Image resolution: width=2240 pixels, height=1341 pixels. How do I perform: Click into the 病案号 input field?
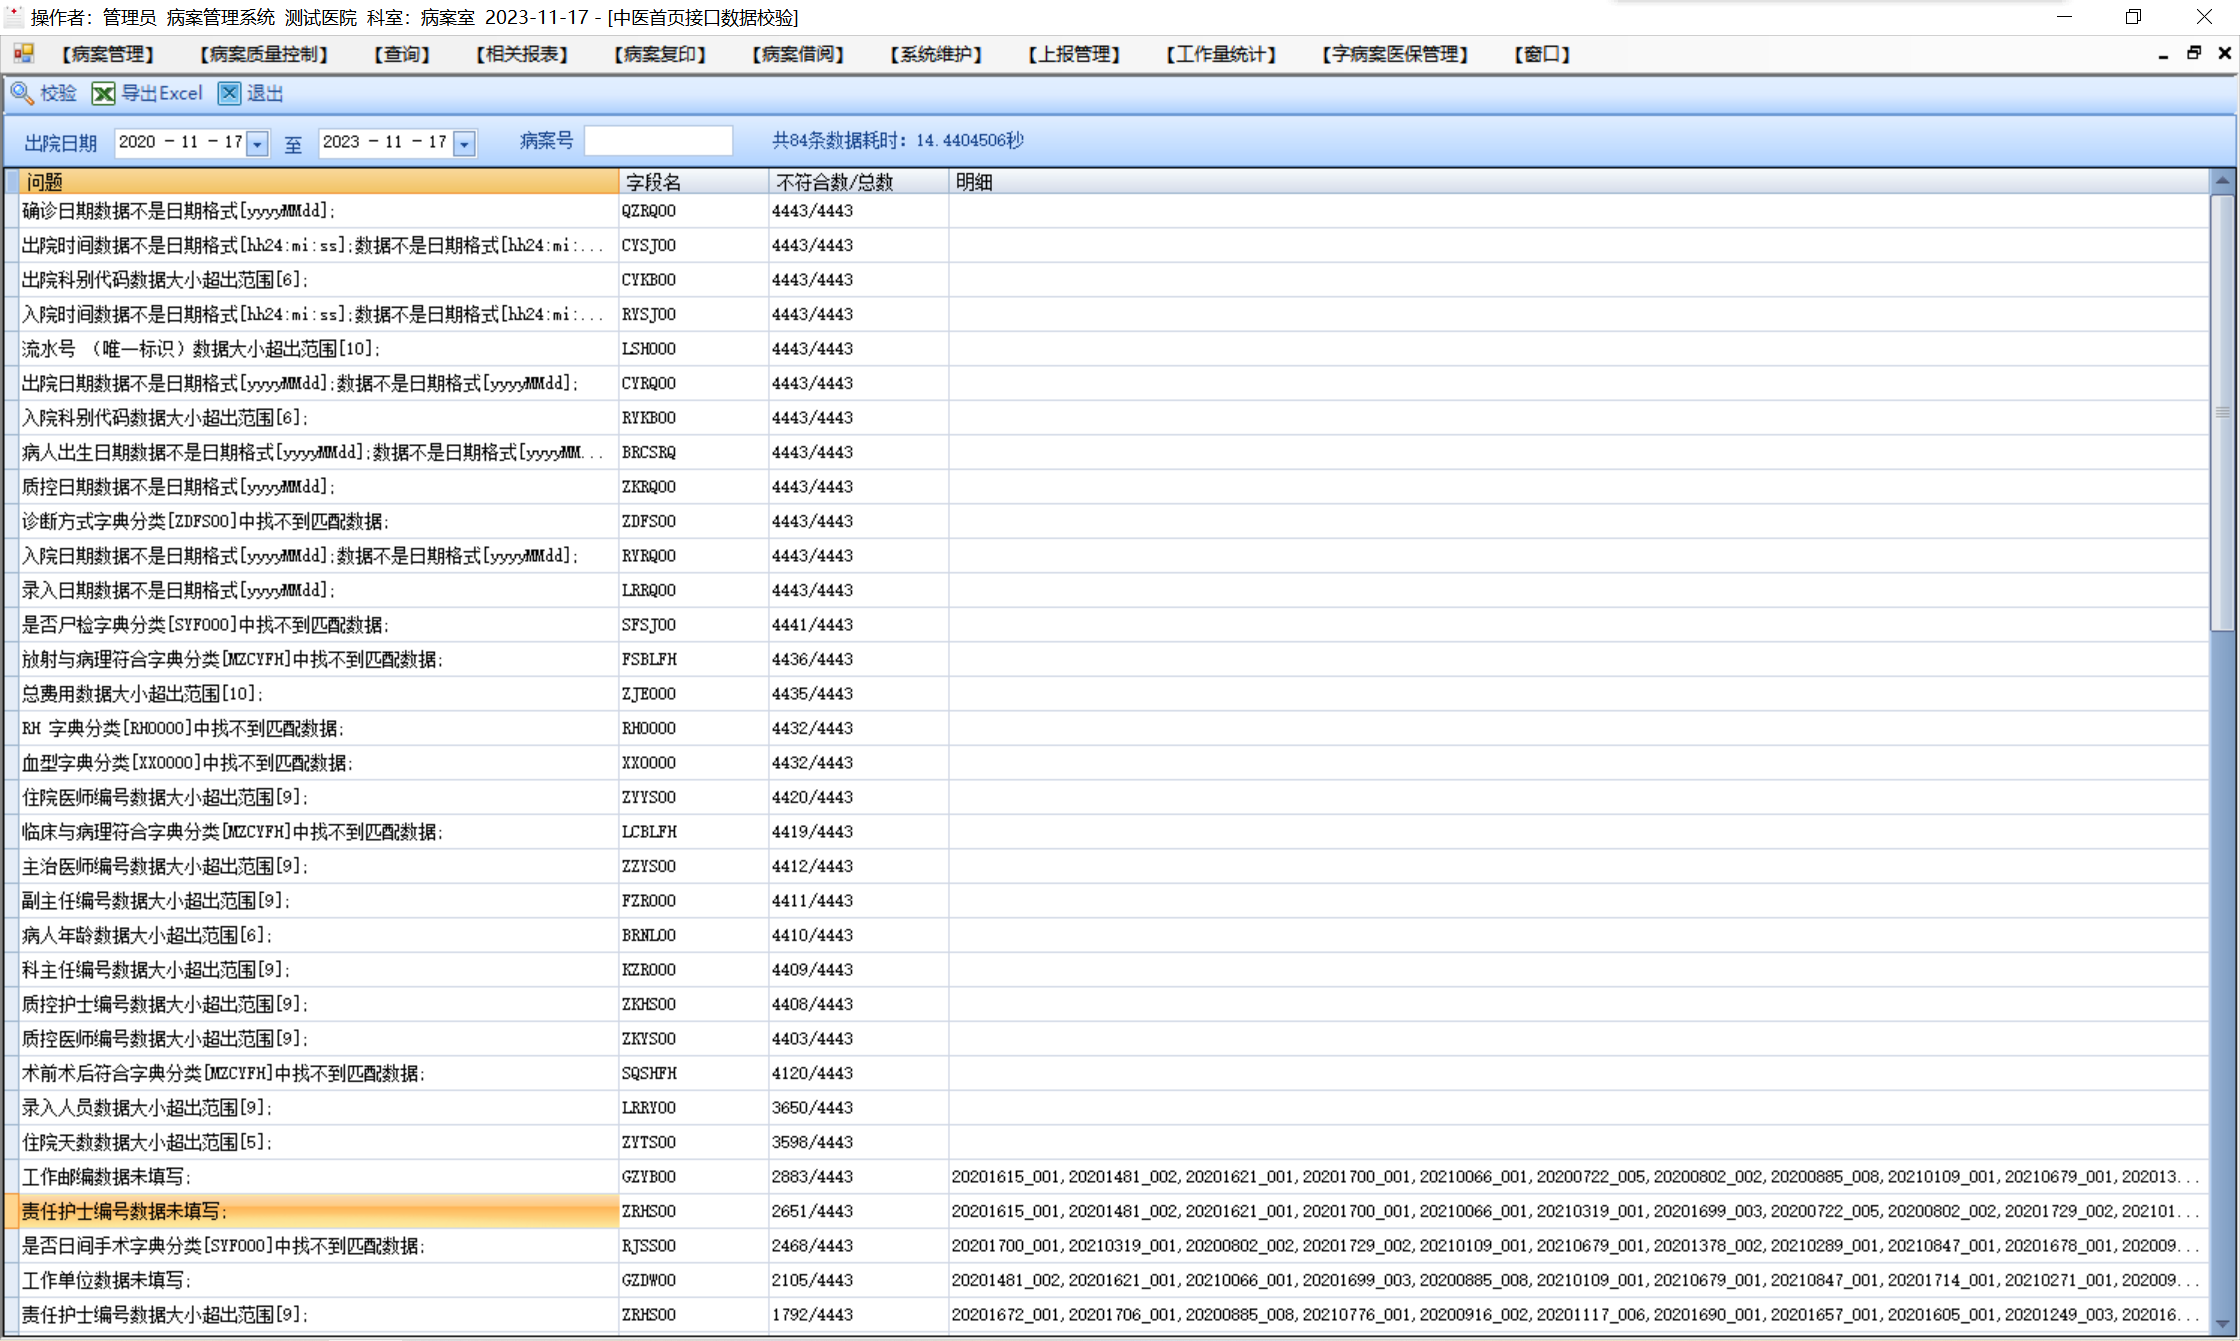pos(657,141)
